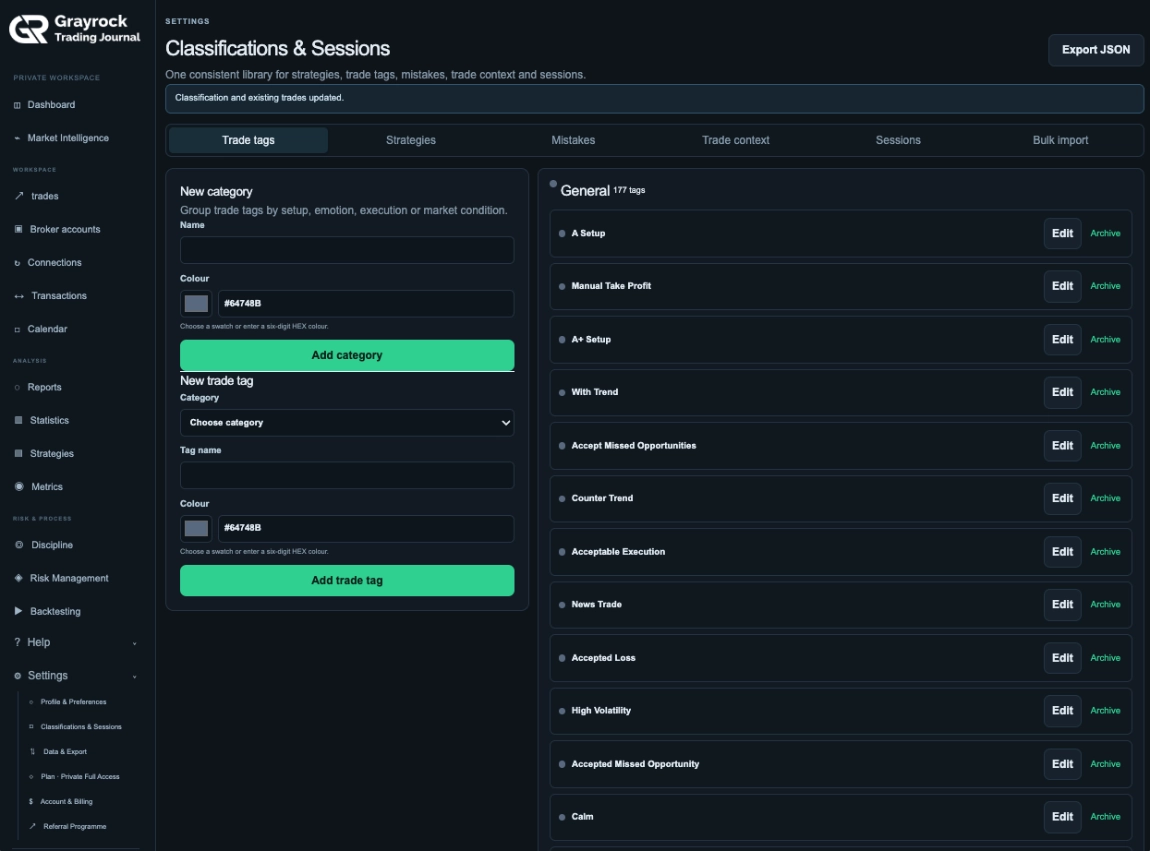Open Classifications & Sessions sub-item
The image size is (1150, 851).
point(81,727)
